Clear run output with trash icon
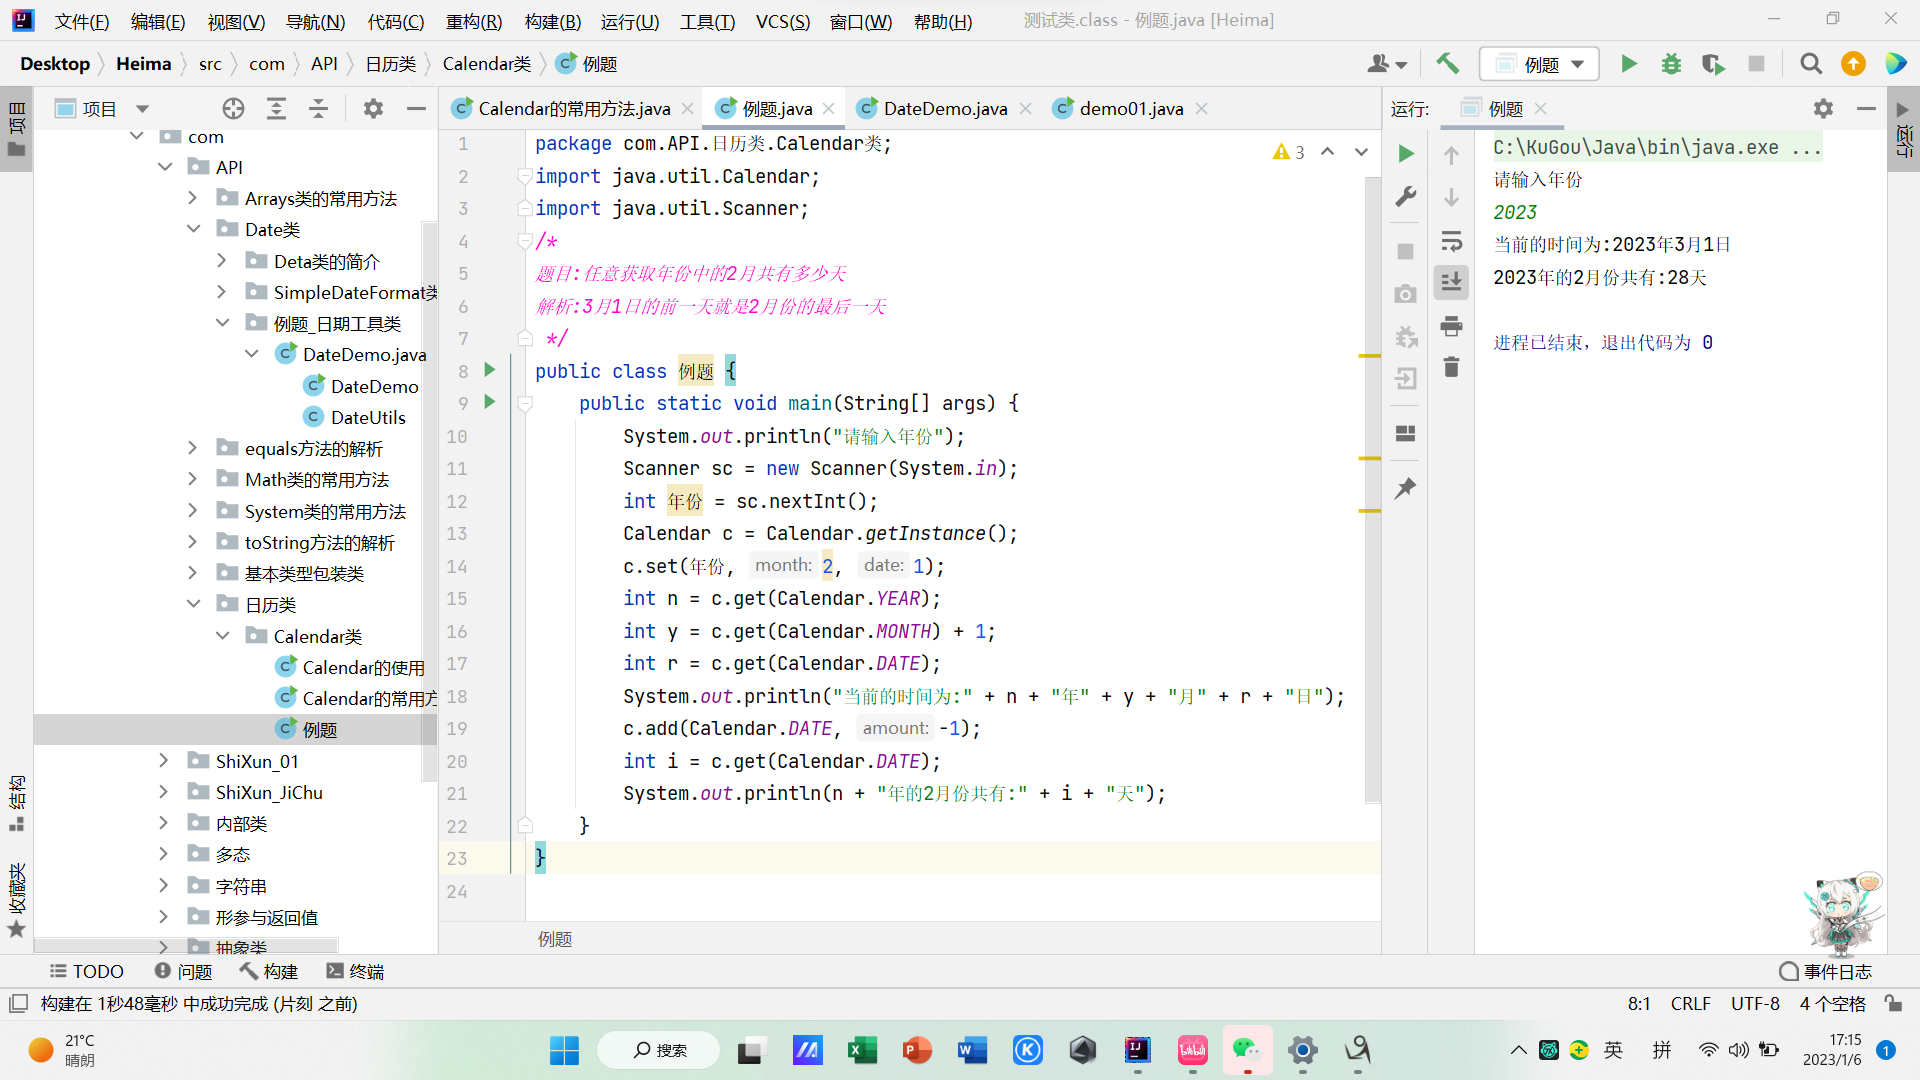This screenshot has width=1920, height=1080. (x=1451, y=367)
